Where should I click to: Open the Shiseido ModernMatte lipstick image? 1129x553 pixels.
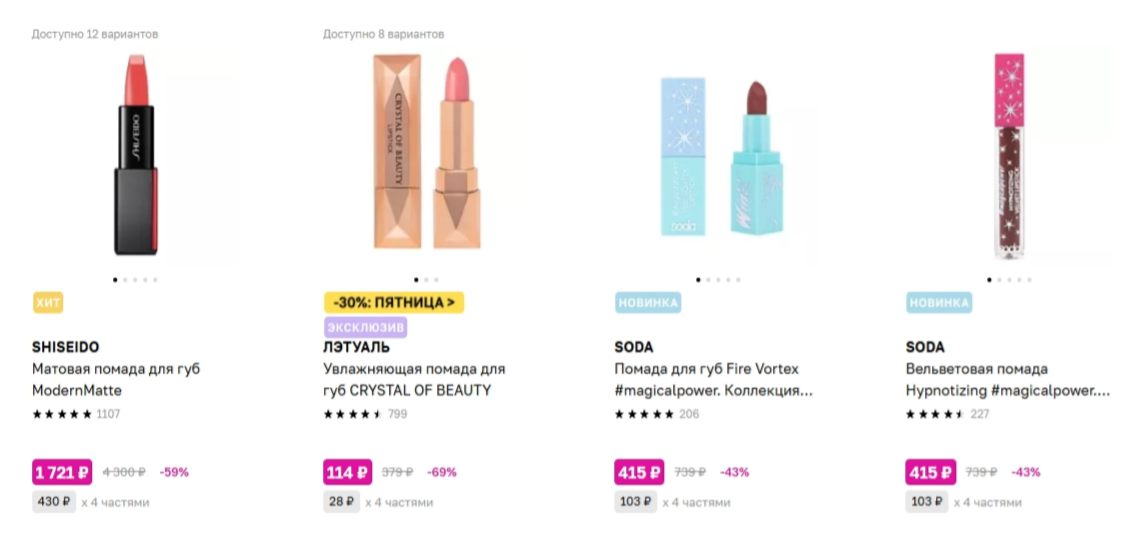pos(135,155)
